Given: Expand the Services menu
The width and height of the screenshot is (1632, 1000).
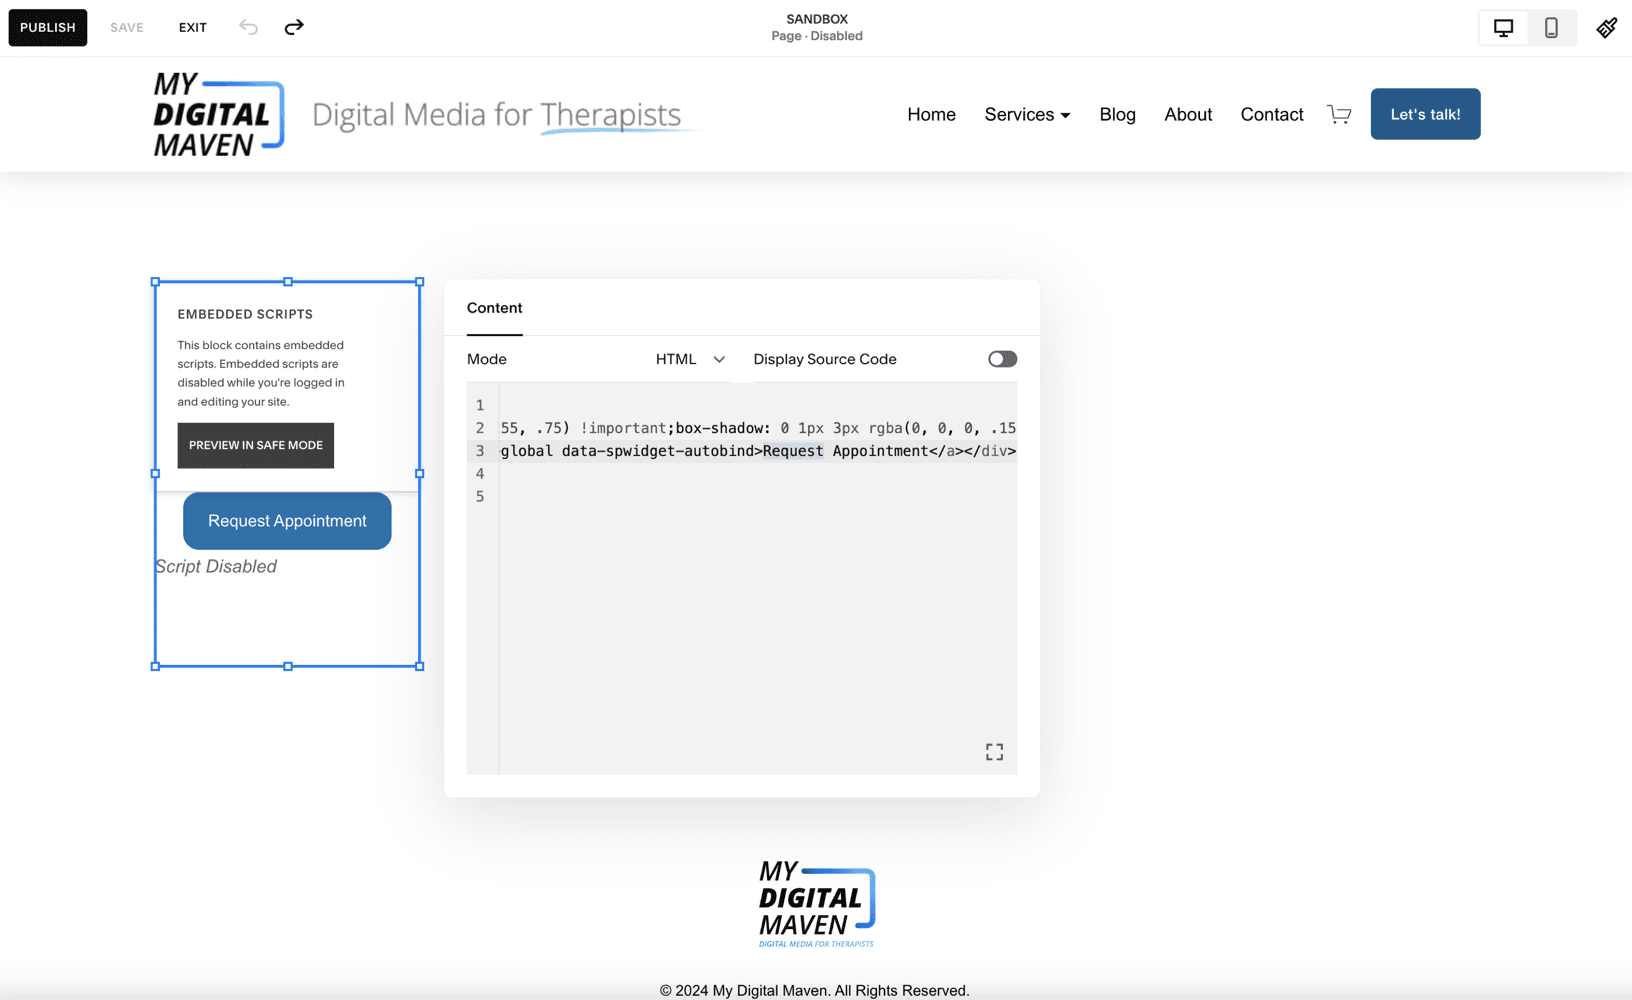Looking at the screenshot, I should click(1026, 114).
